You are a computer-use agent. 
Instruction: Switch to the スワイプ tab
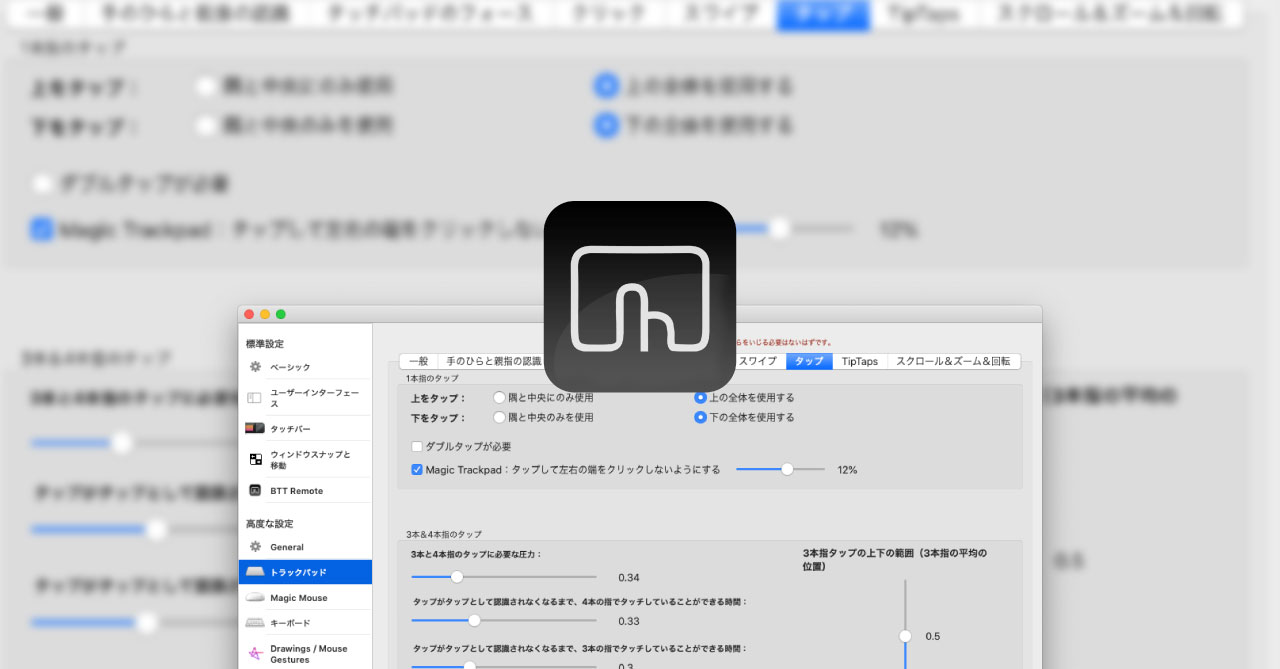[x=760, y=361]
